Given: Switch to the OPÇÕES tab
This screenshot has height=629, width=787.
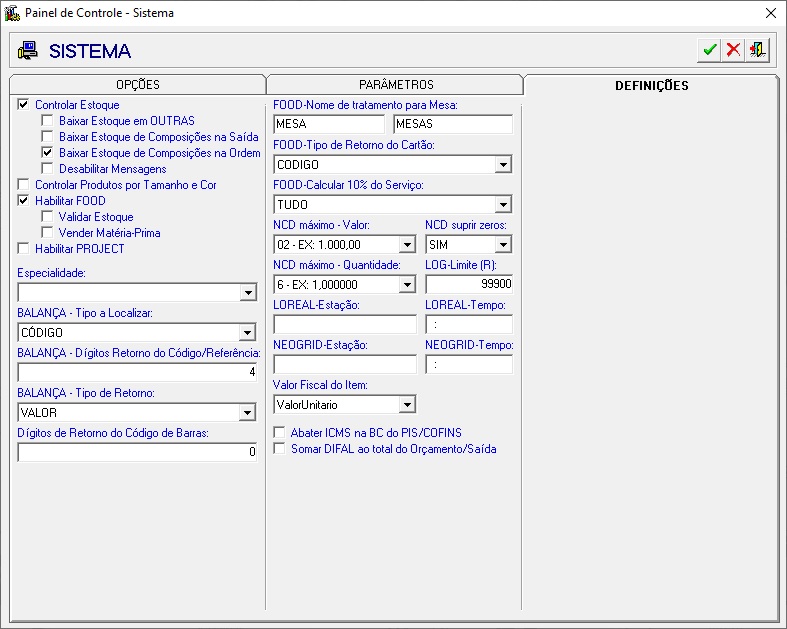Looking at the screenshot, I should (x=137, y=85).
